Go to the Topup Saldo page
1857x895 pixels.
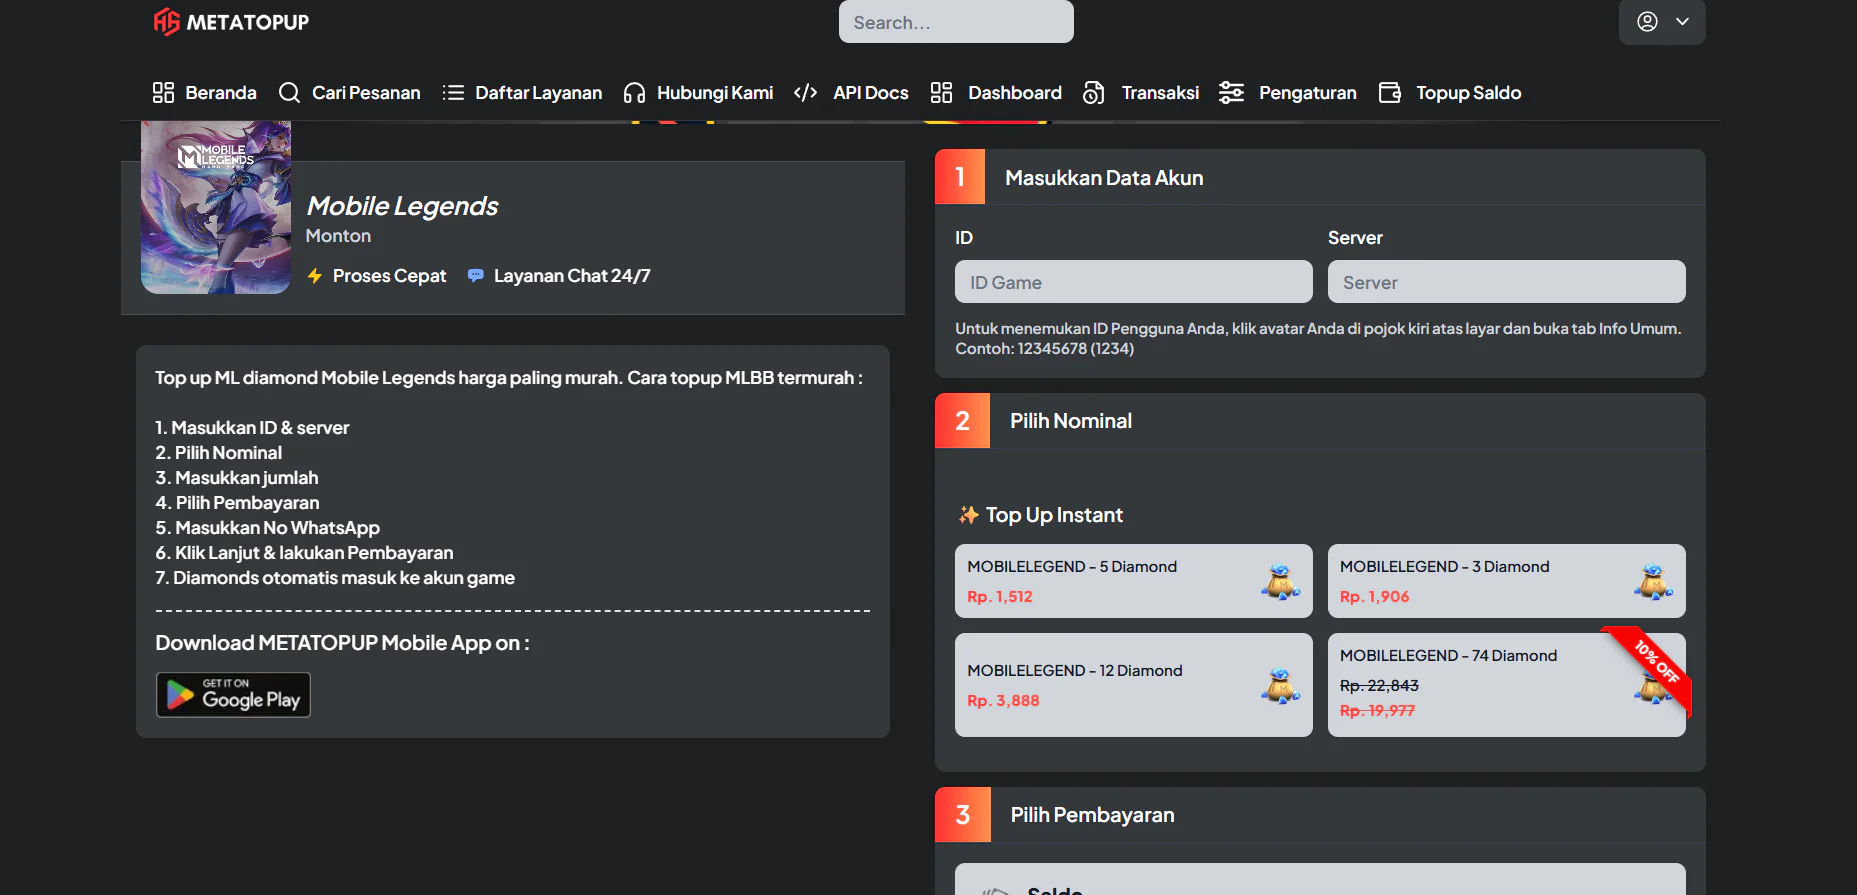[1450, 93]
